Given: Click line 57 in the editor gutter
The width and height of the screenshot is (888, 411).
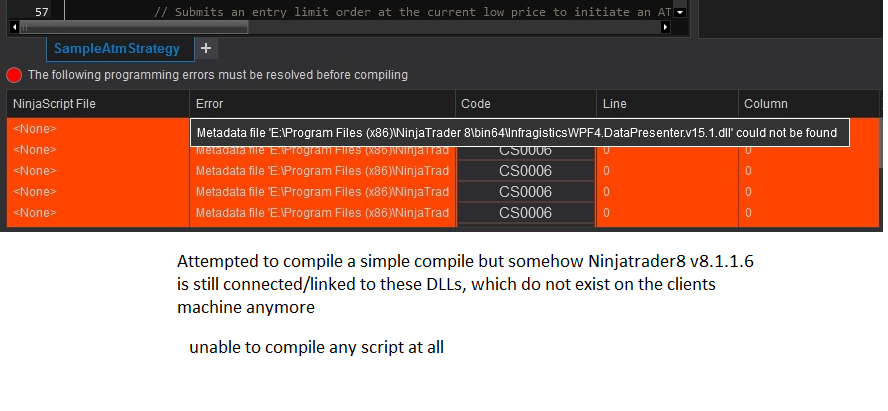Looking at the screenshot, I should click(x=41, y=12).
